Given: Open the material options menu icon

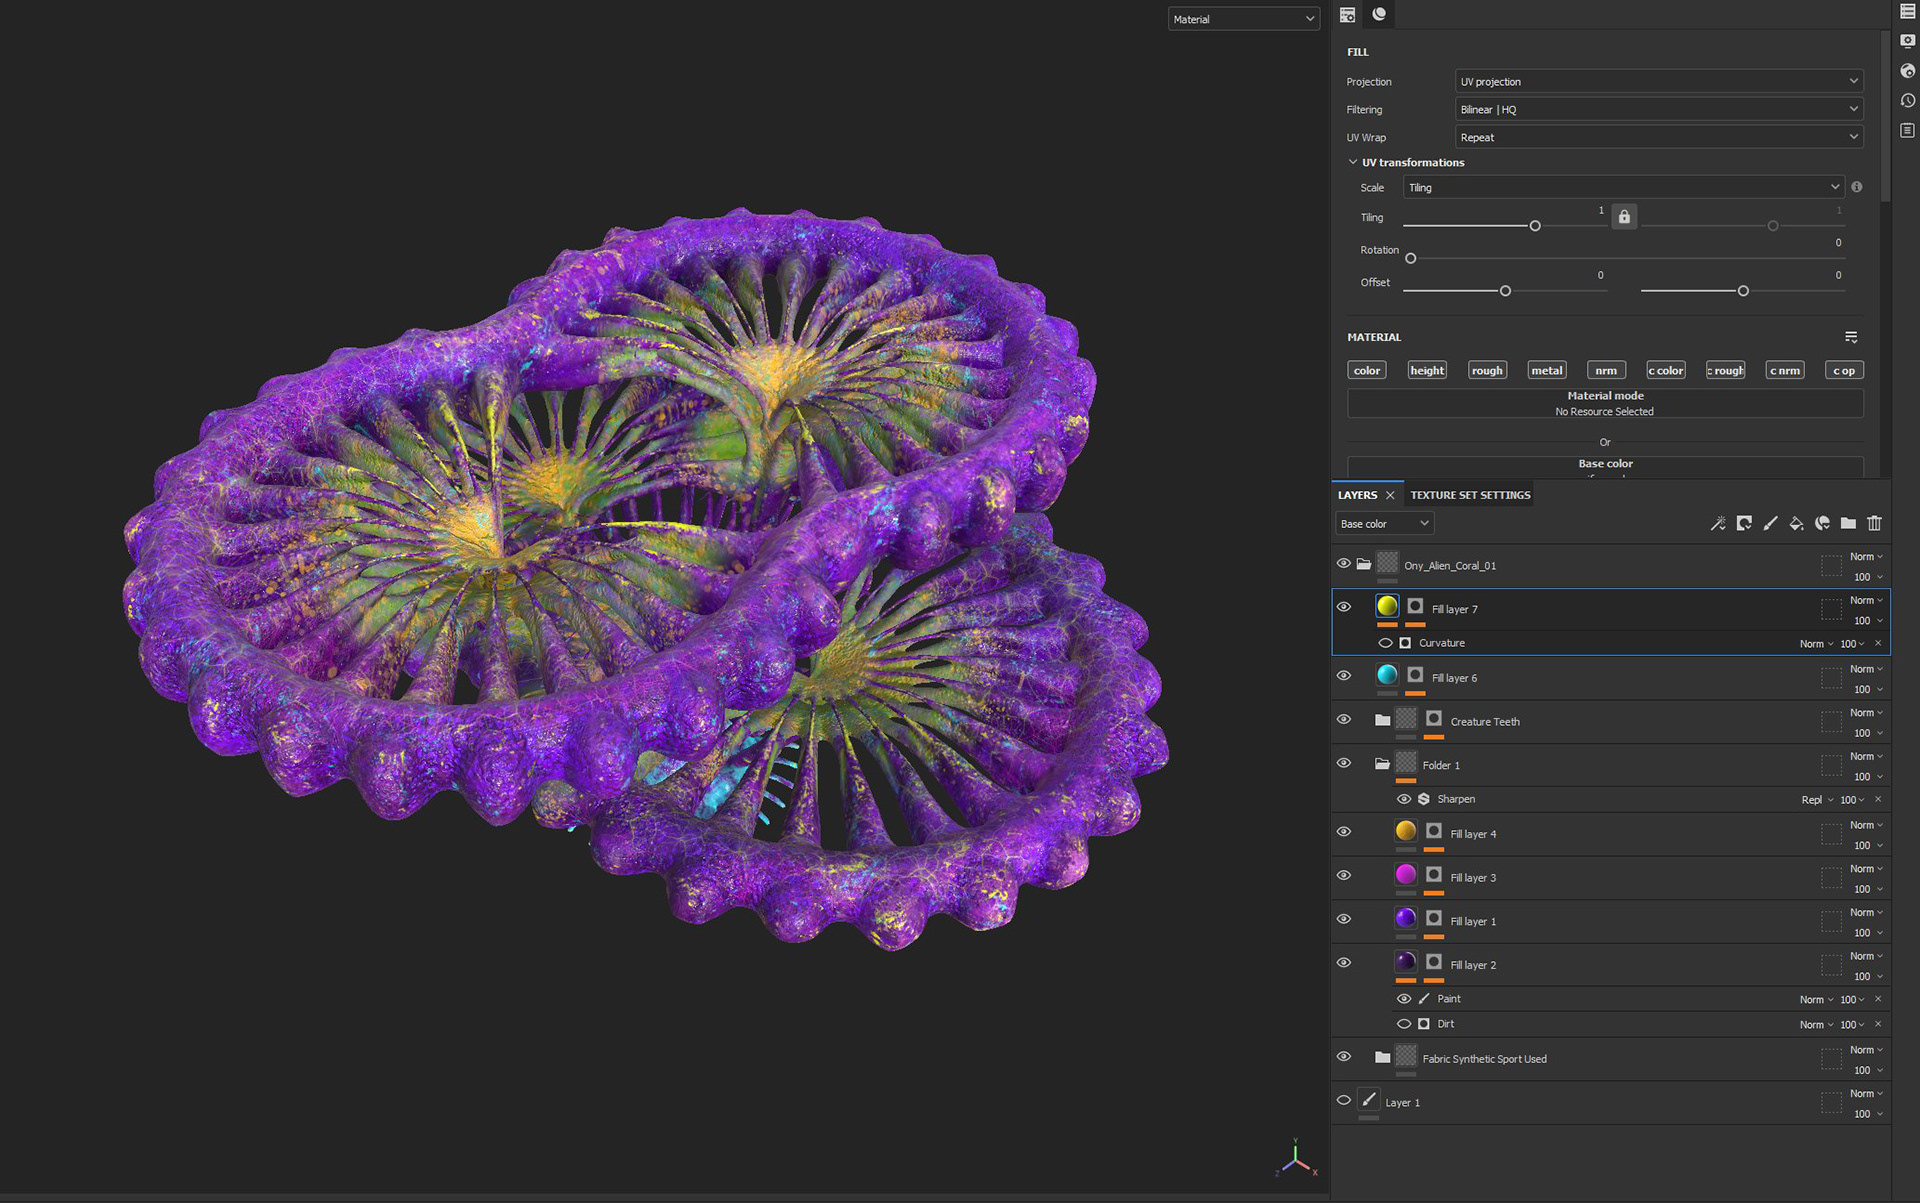Looking at the screenshot, I should pos(1851,337).
